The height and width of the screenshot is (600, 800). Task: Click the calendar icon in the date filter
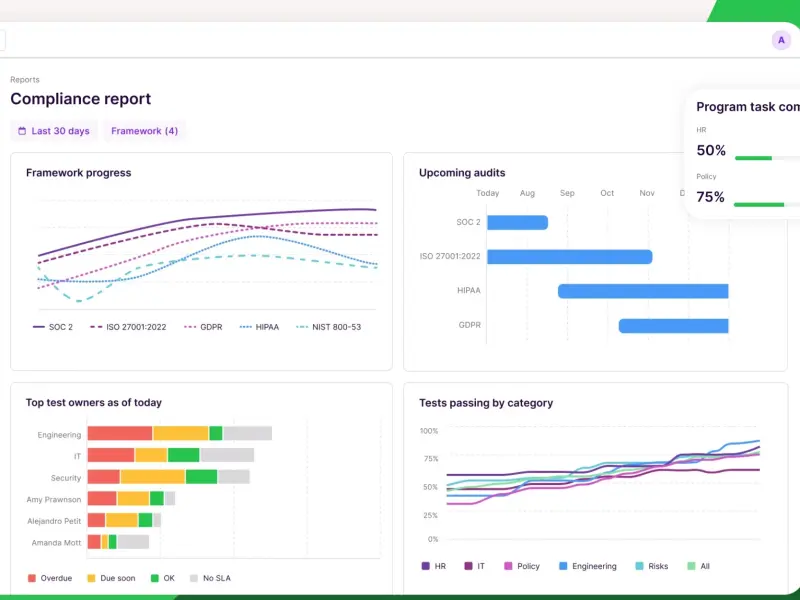(x=22, y=131)
